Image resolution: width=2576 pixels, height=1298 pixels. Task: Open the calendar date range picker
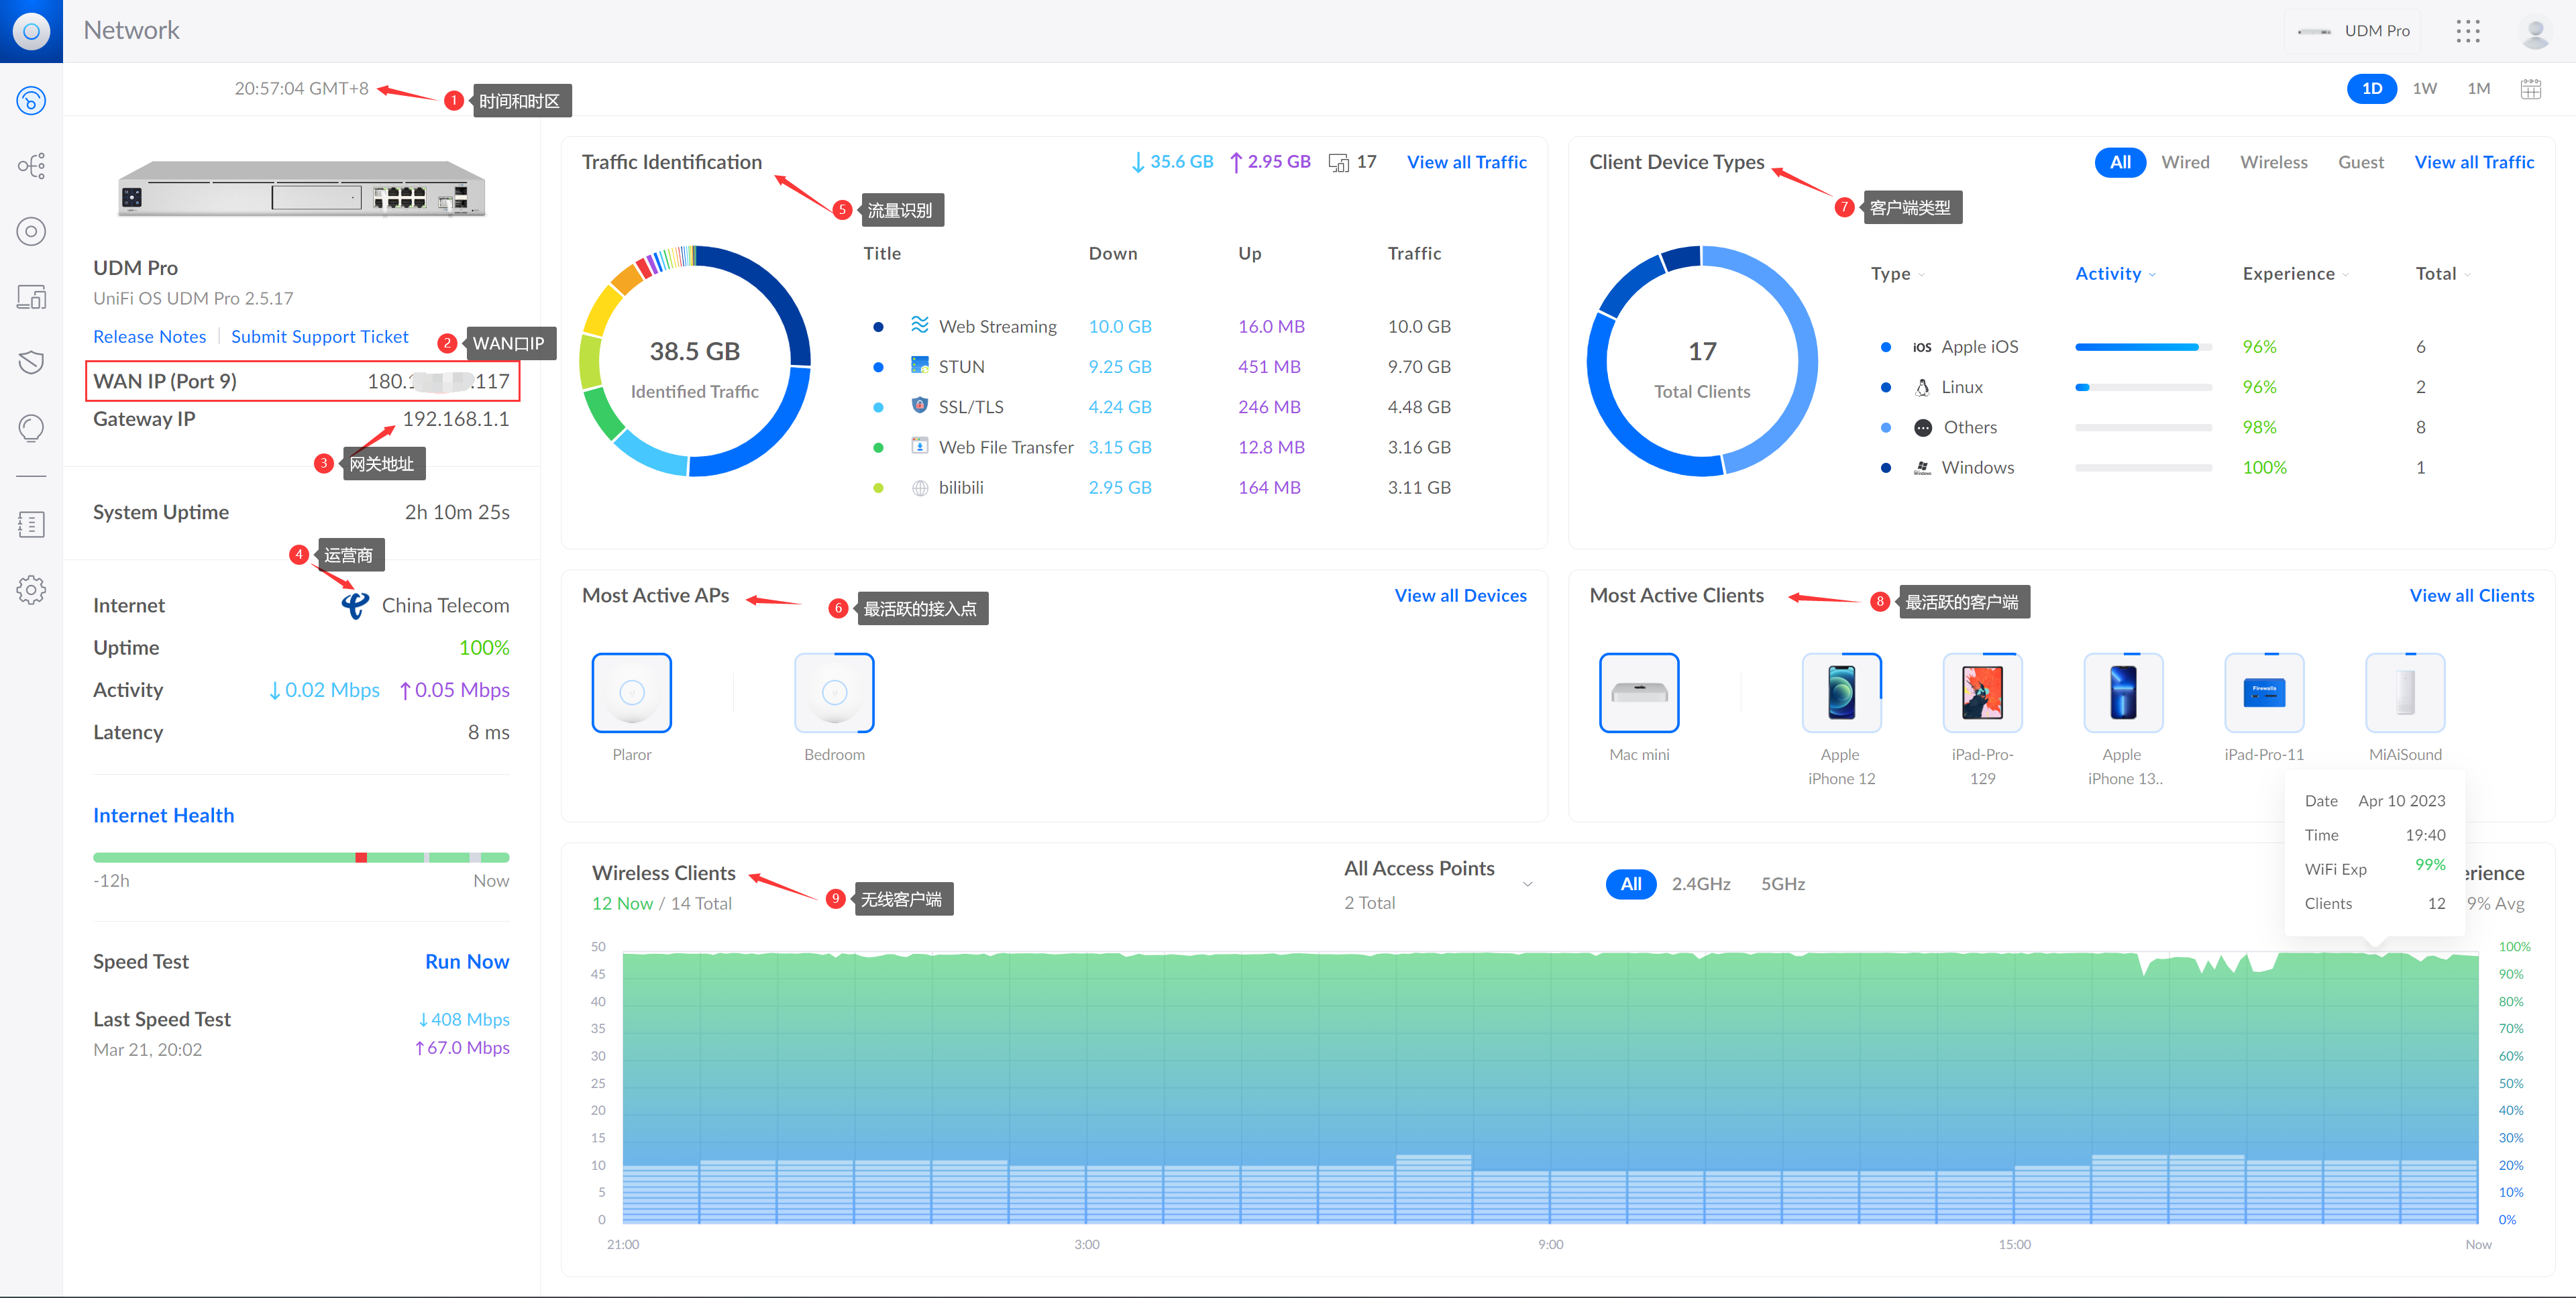coord(2530,89)
